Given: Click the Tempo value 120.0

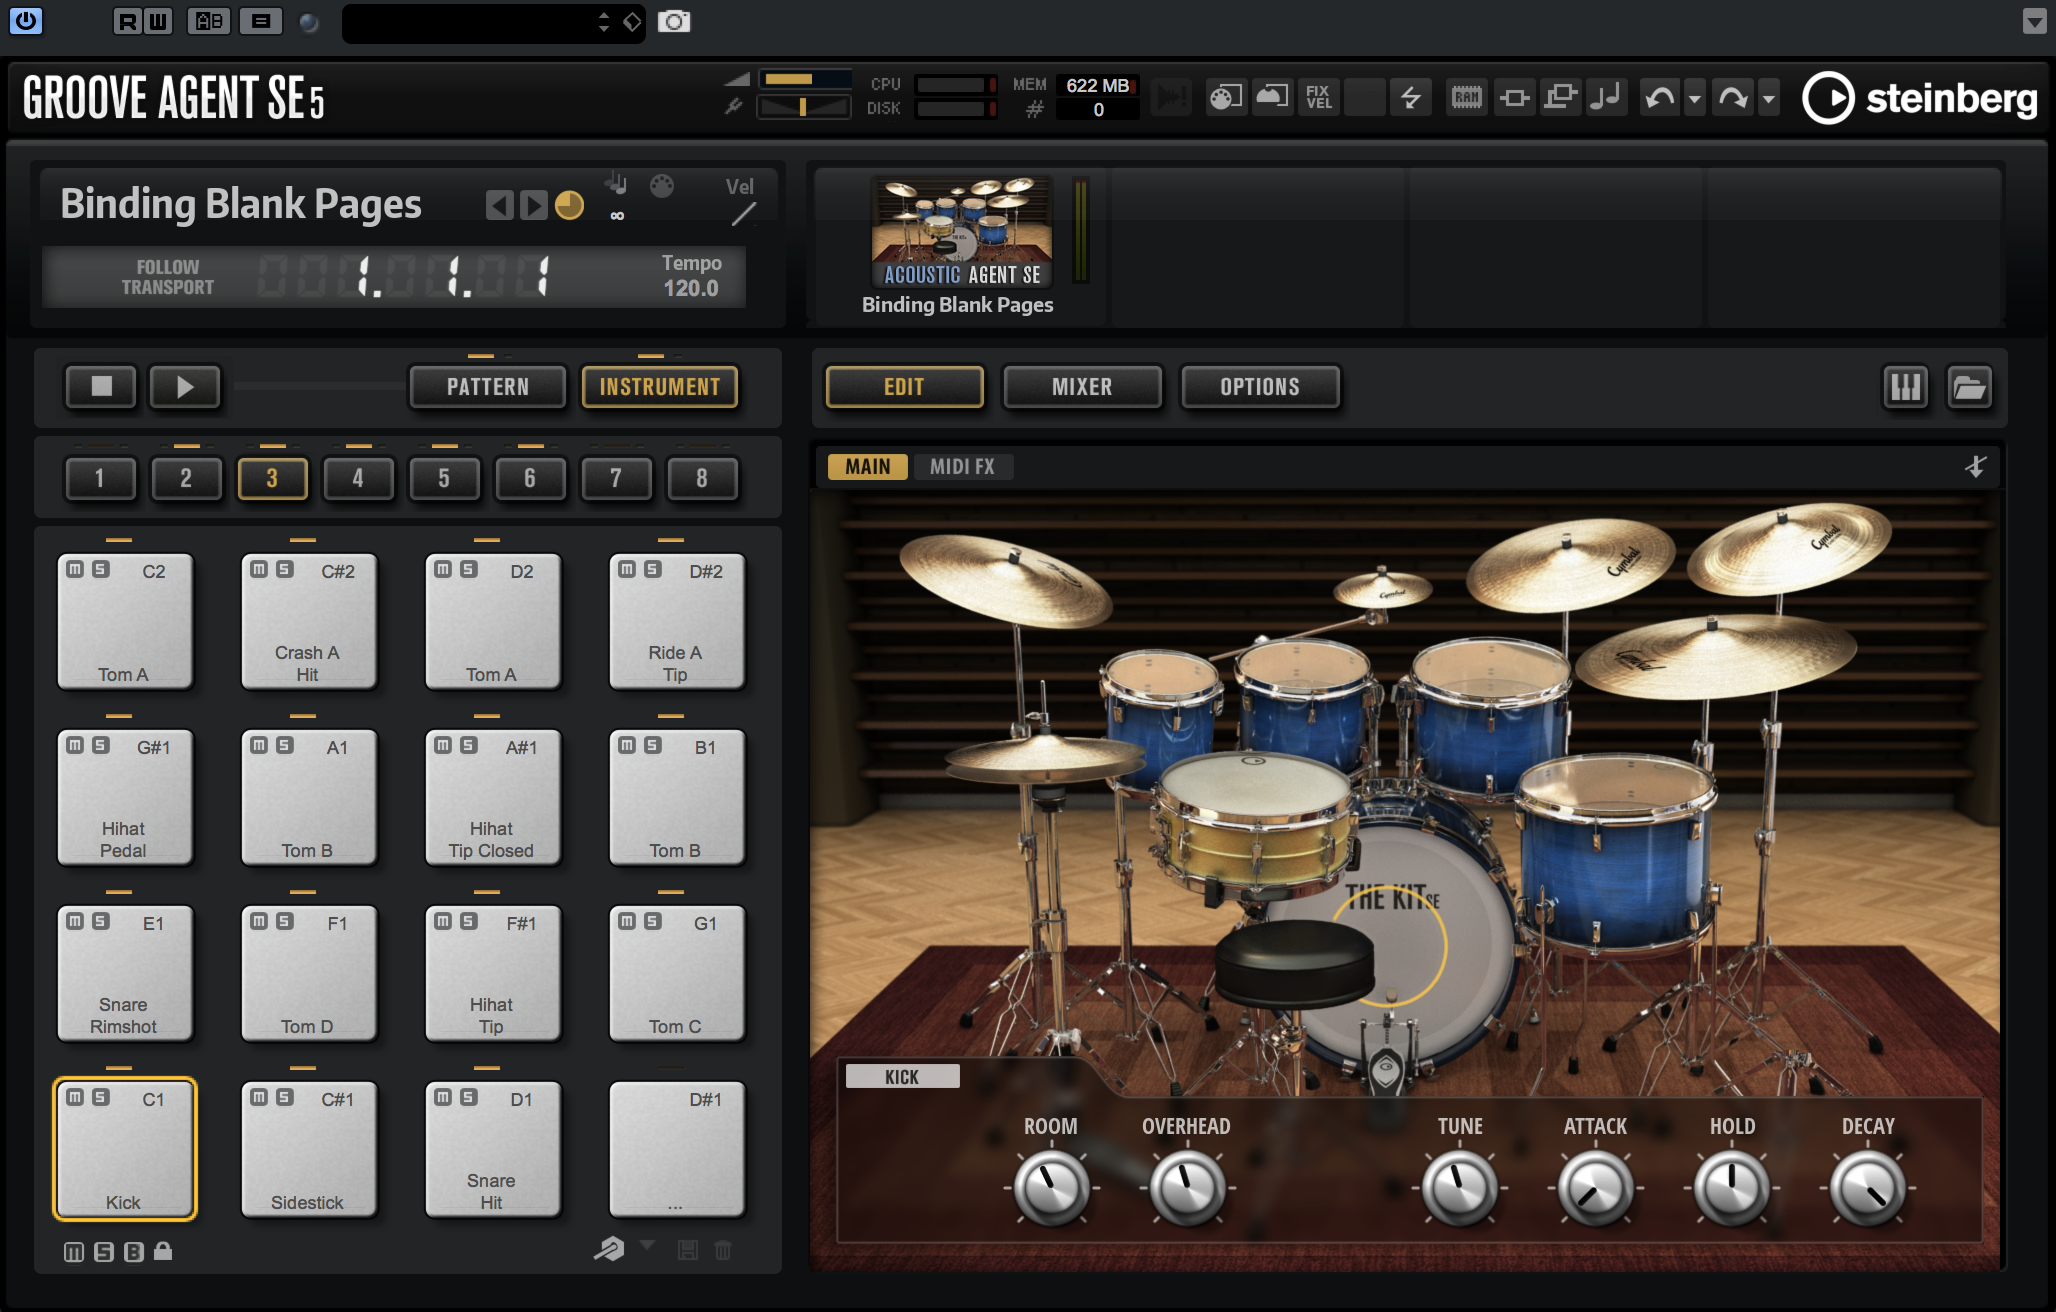Looking at the screenshot, I should point(690,288).
